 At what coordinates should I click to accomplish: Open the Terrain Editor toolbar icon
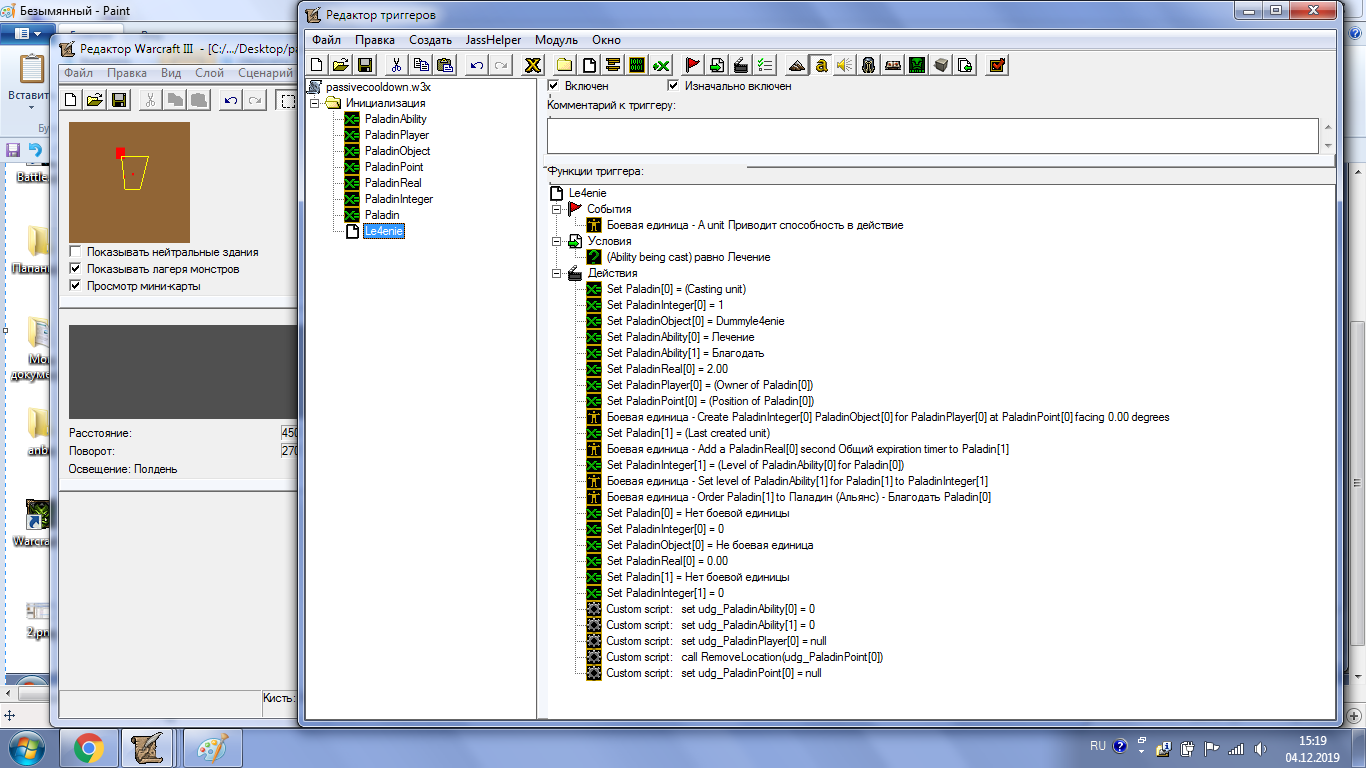[796, 65]
